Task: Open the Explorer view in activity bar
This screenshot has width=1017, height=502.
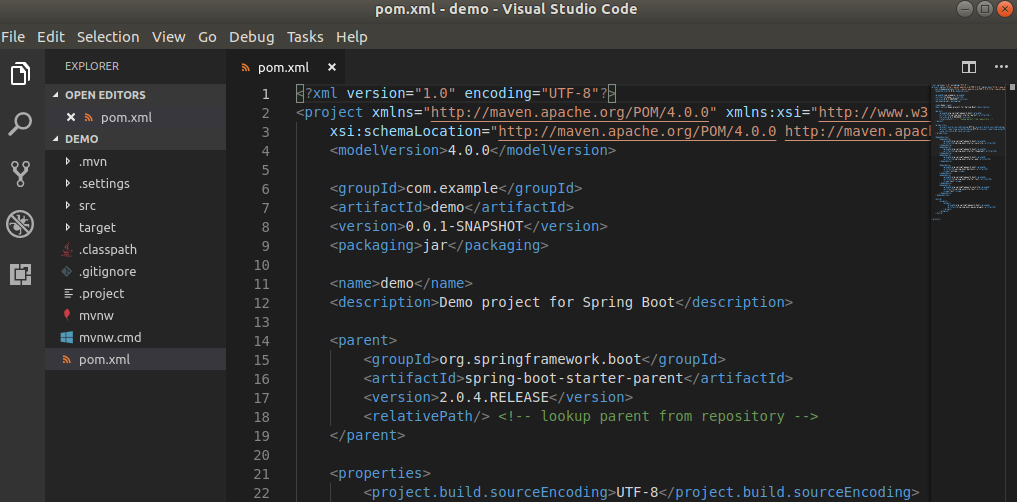Action: tap(20, 73)
